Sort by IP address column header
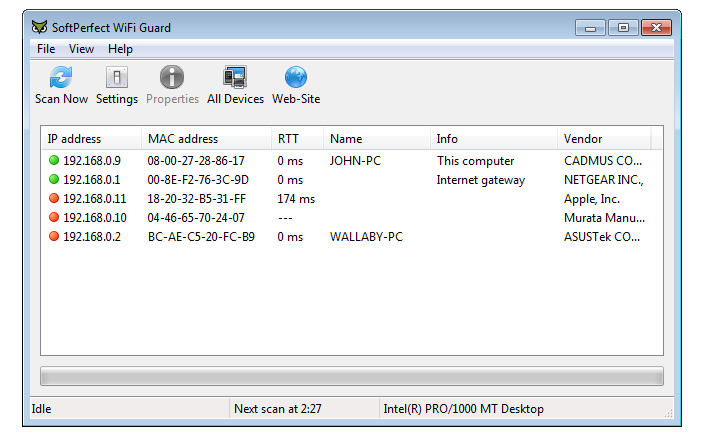 click(x=91, y=139)
